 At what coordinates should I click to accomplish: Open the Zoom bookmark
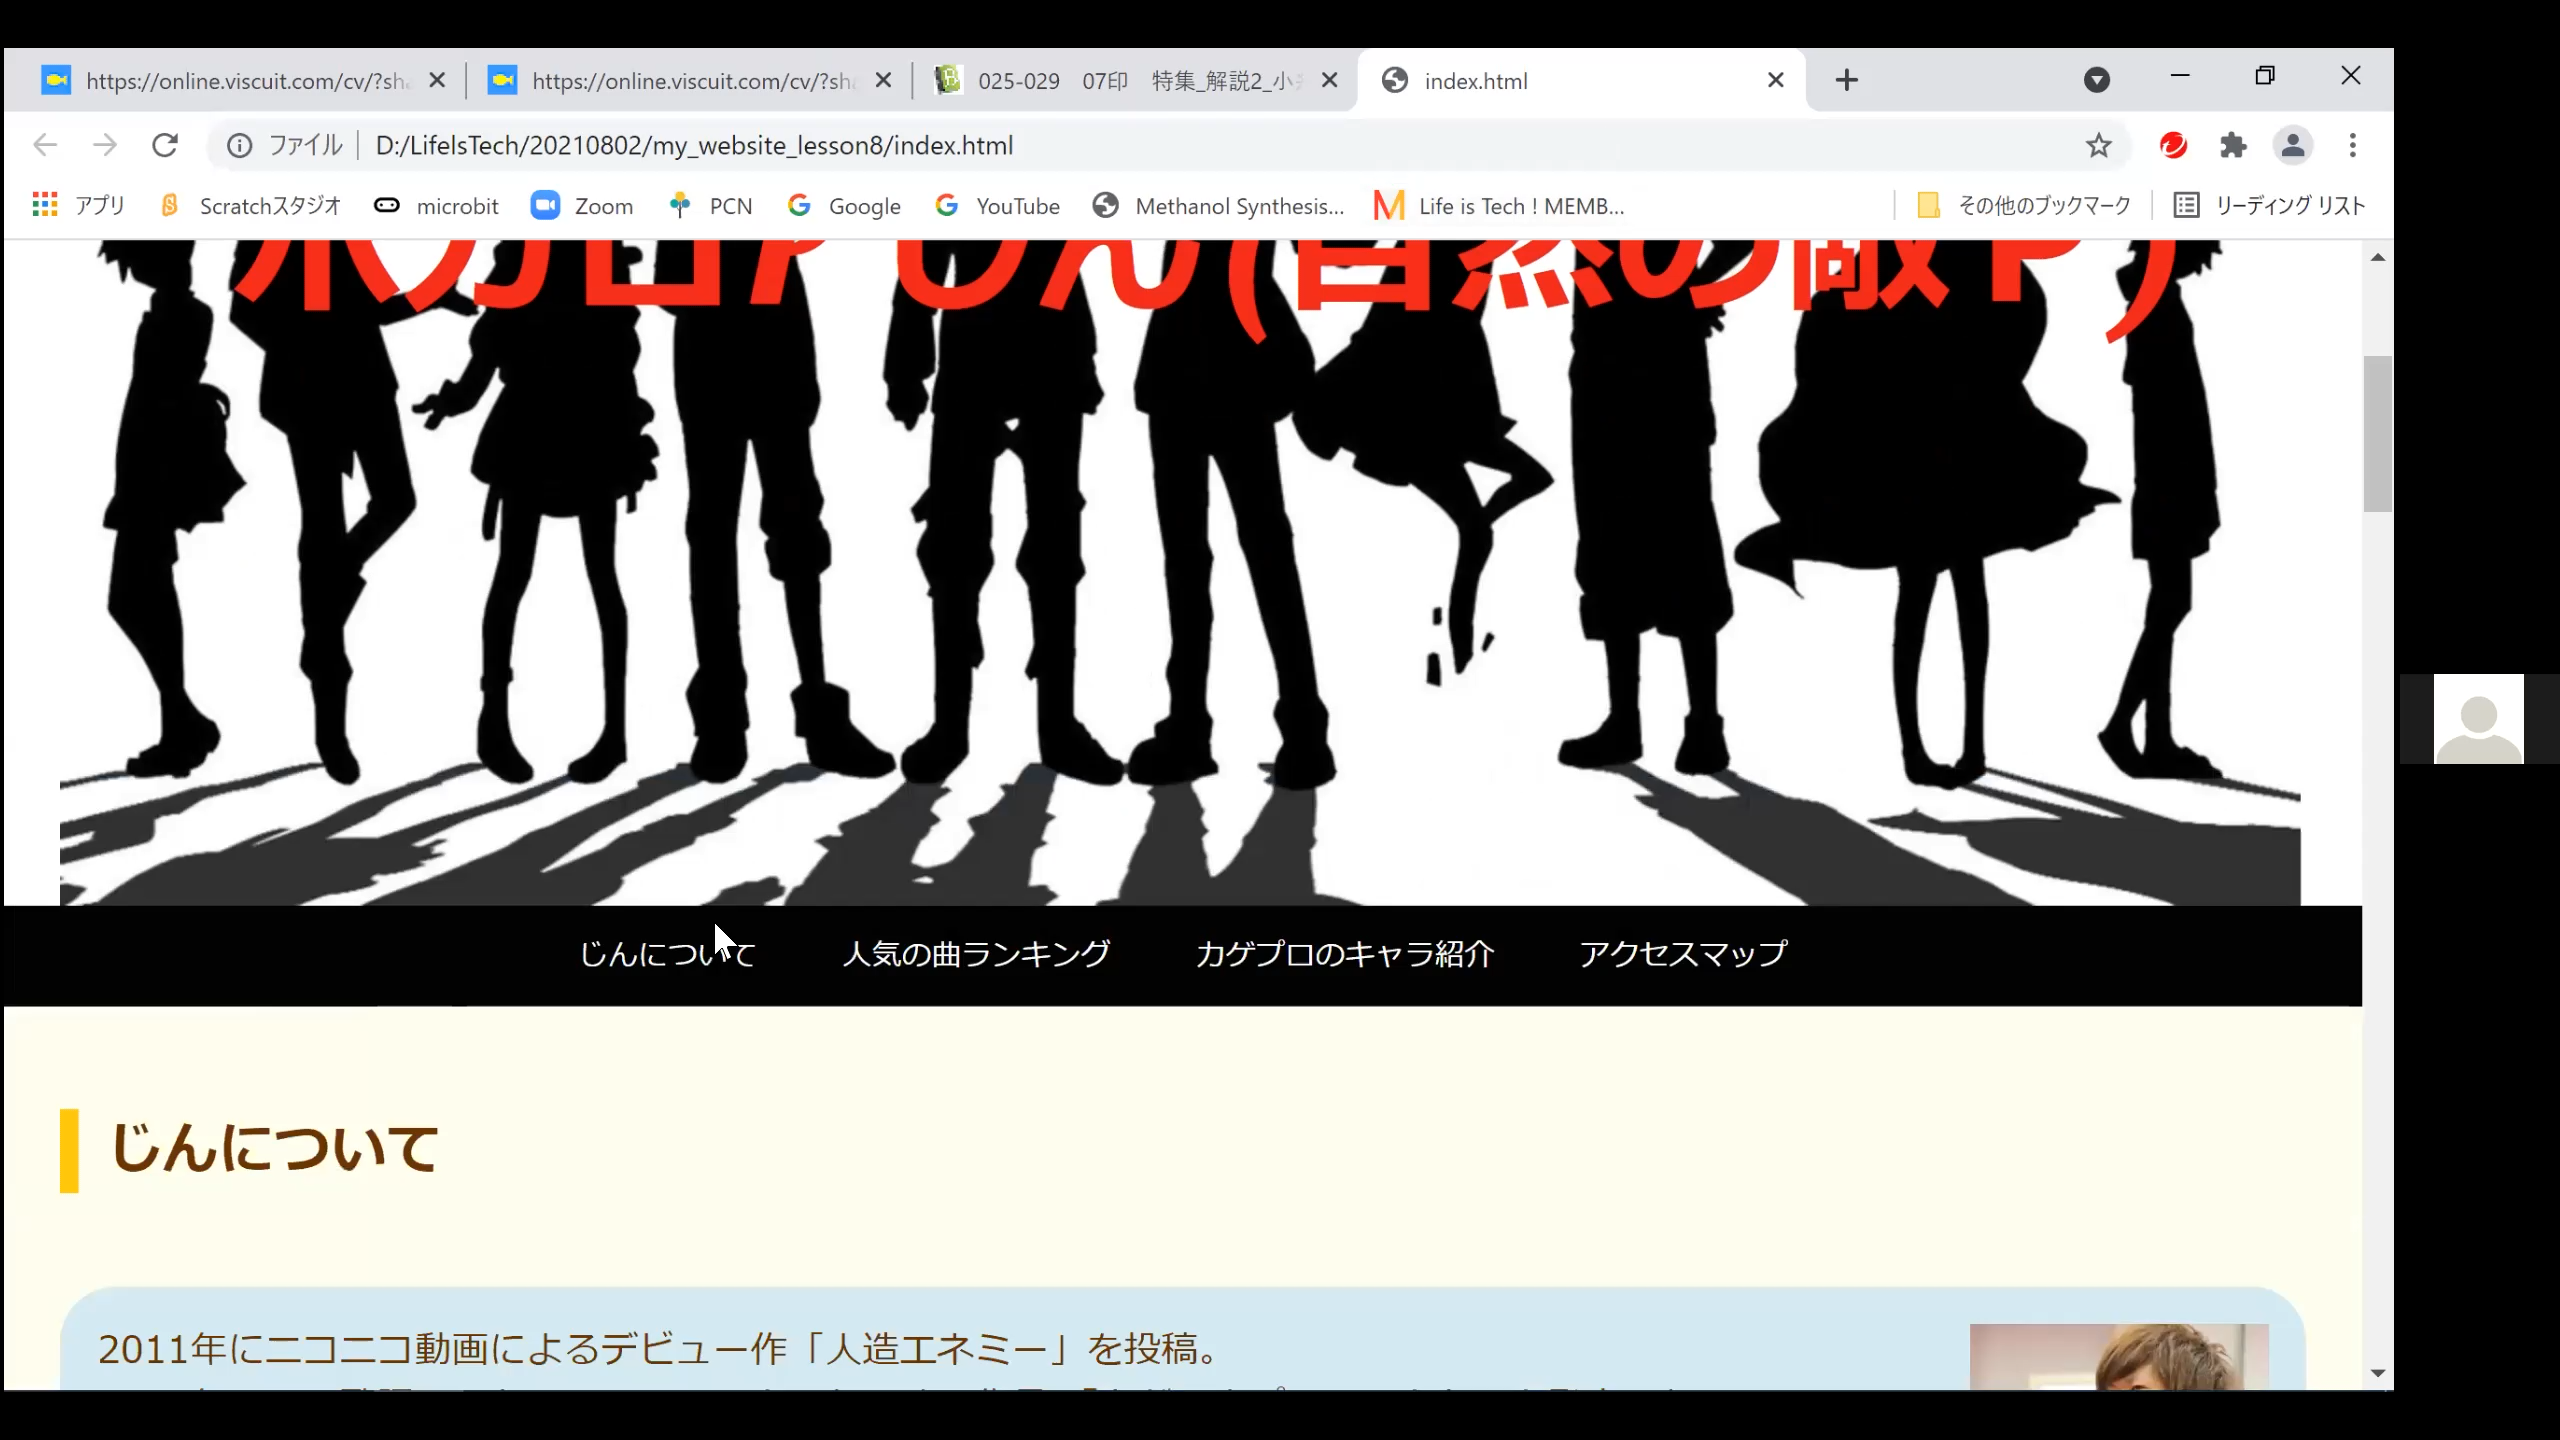pos(582,206)
